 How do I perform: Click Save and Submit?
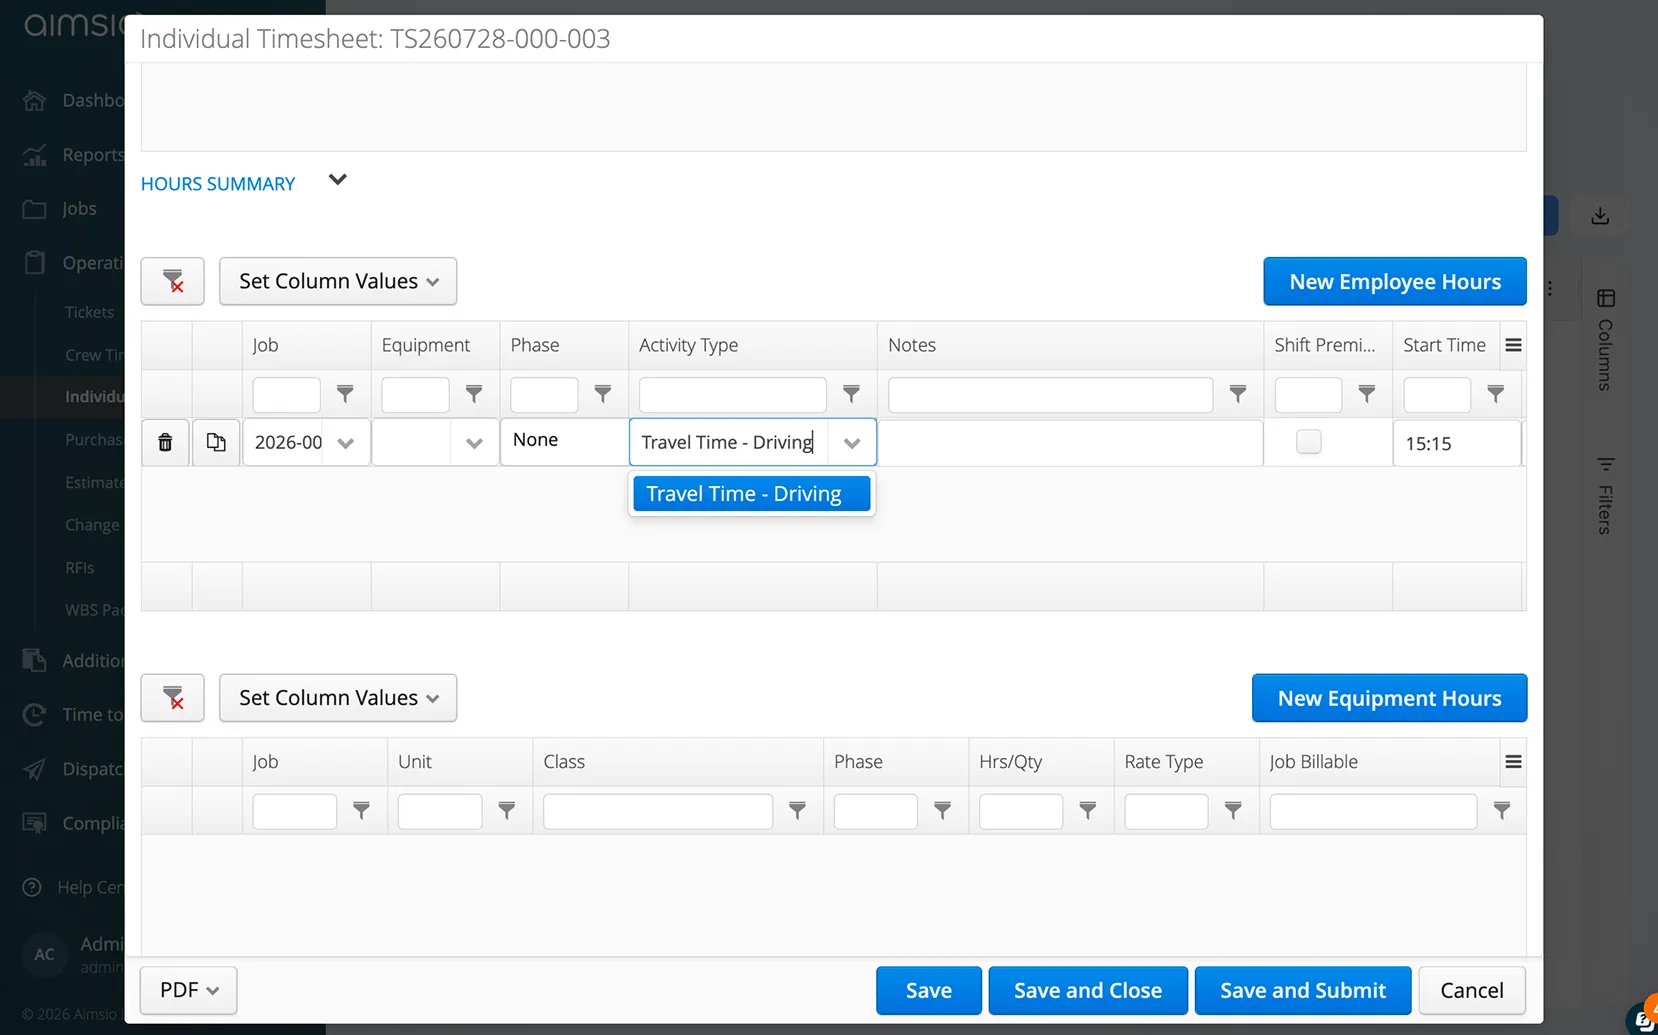click(x=1303, y=990)
